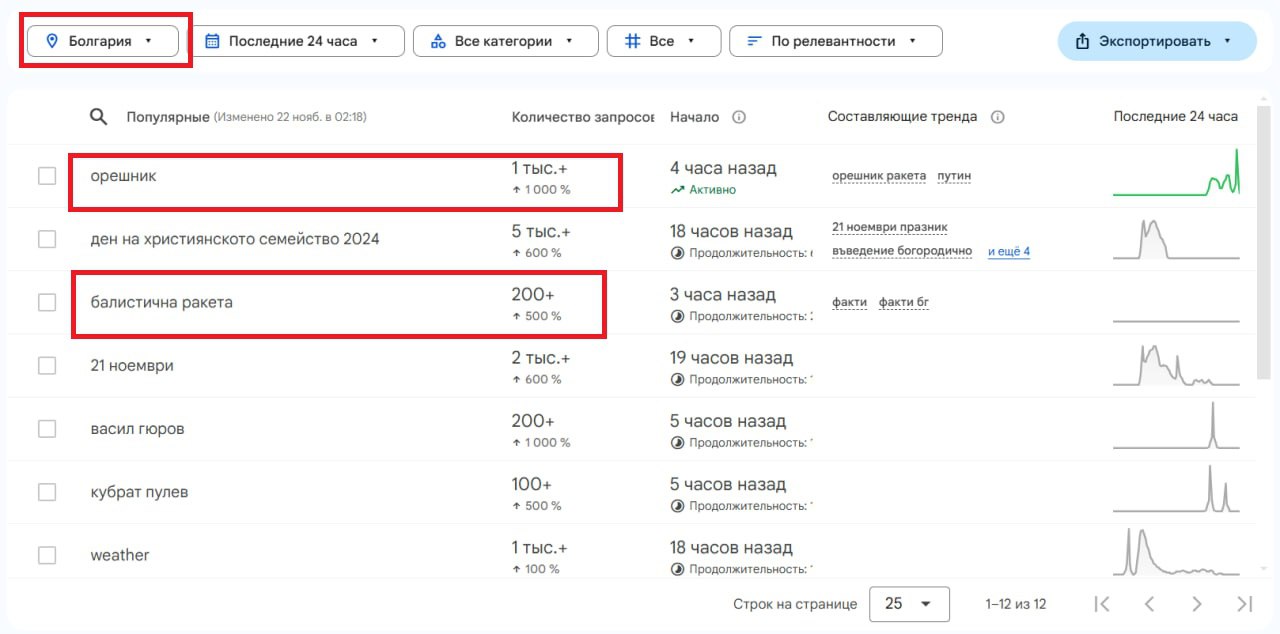Tick the checkbox for орешник
Image resolution: width=1280 pixels, height=634 pixels.
click(x=47, y=176)
